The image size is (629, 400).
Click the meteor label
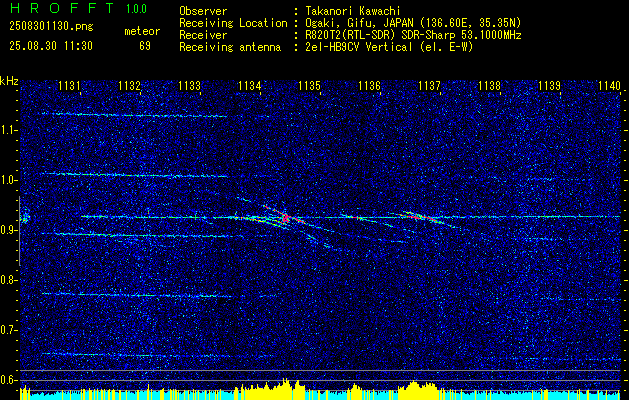pyautogui.click(x=142, y=31)
